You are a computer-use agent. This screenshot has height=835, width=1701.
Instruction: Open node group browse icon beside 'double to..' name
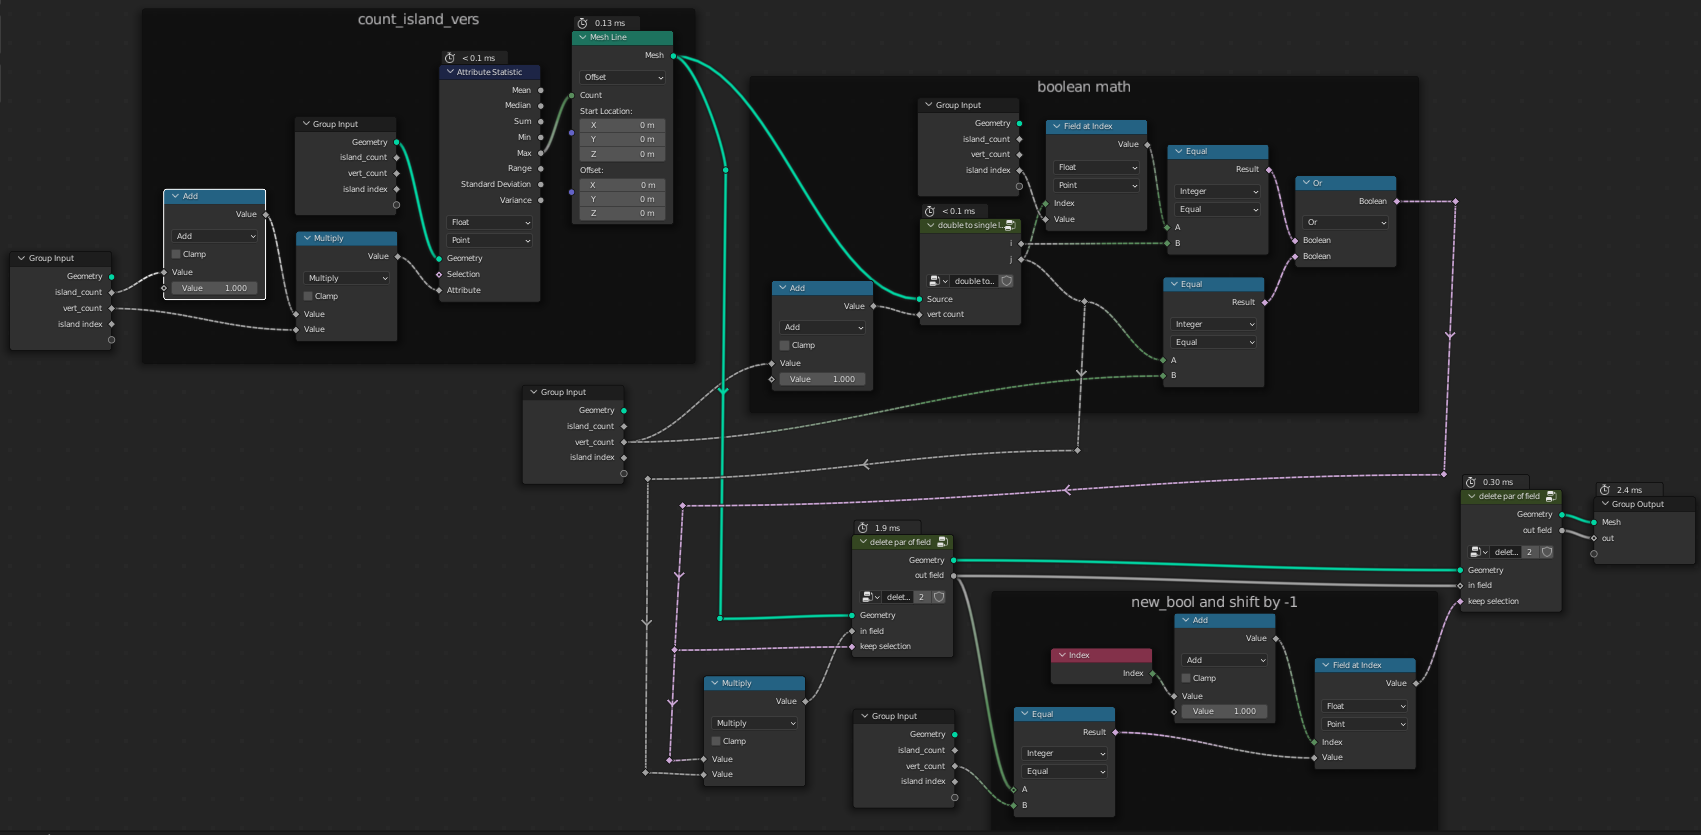pyautogui.click(x=938, y=281)
